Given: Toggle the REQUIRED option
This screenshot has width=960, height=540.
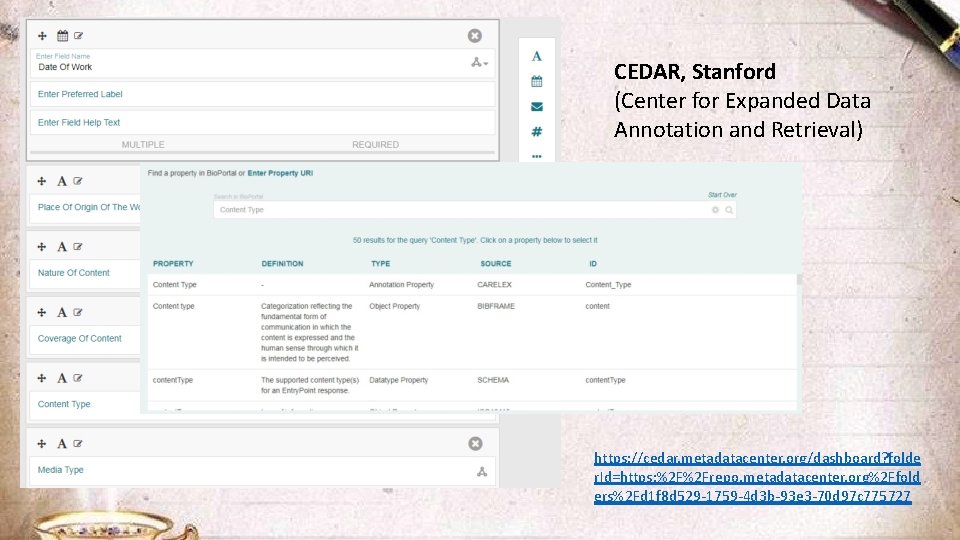Looking at the screenshot, I should 375,144.
